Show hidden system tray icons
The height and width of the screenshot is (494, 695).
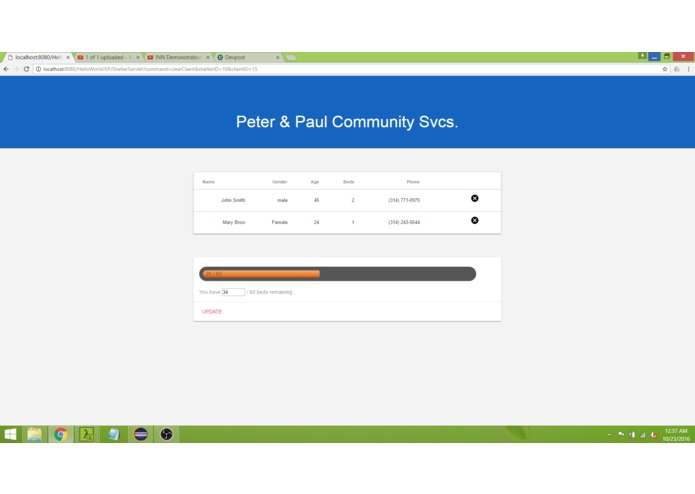(609, 435)
